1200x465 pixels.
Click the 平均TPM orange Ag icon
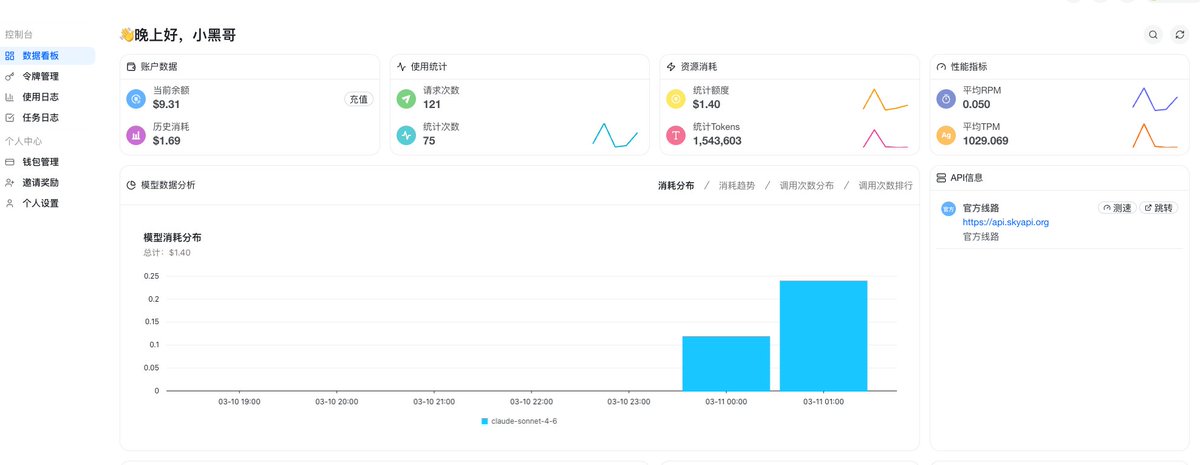pyautogui.click(x=946, y=134)
